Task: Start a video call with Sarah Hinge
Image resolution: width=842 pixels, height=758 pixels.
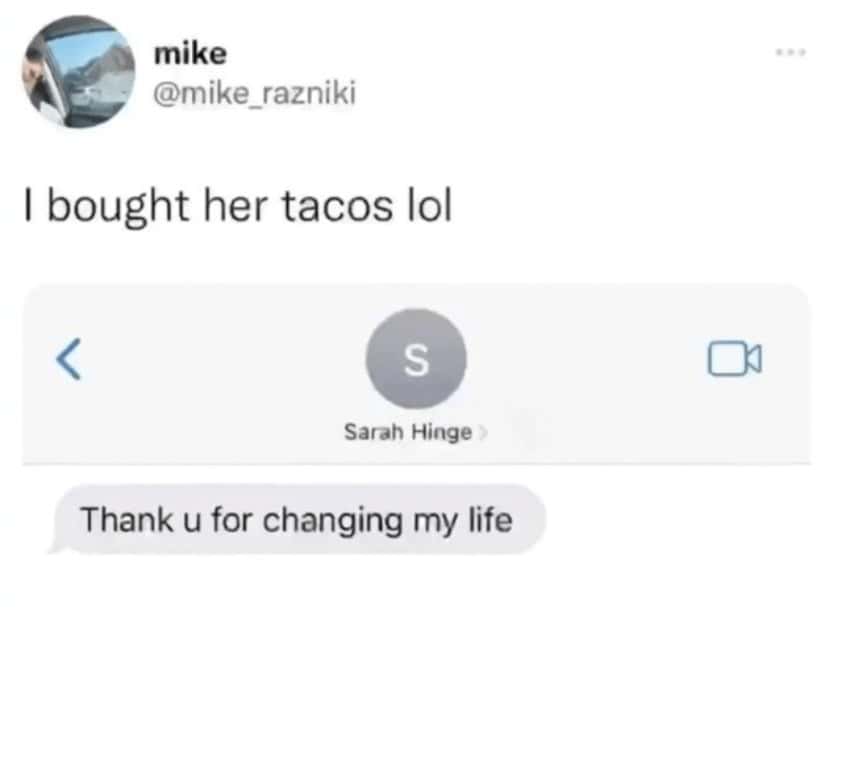Action: [734, 358]
